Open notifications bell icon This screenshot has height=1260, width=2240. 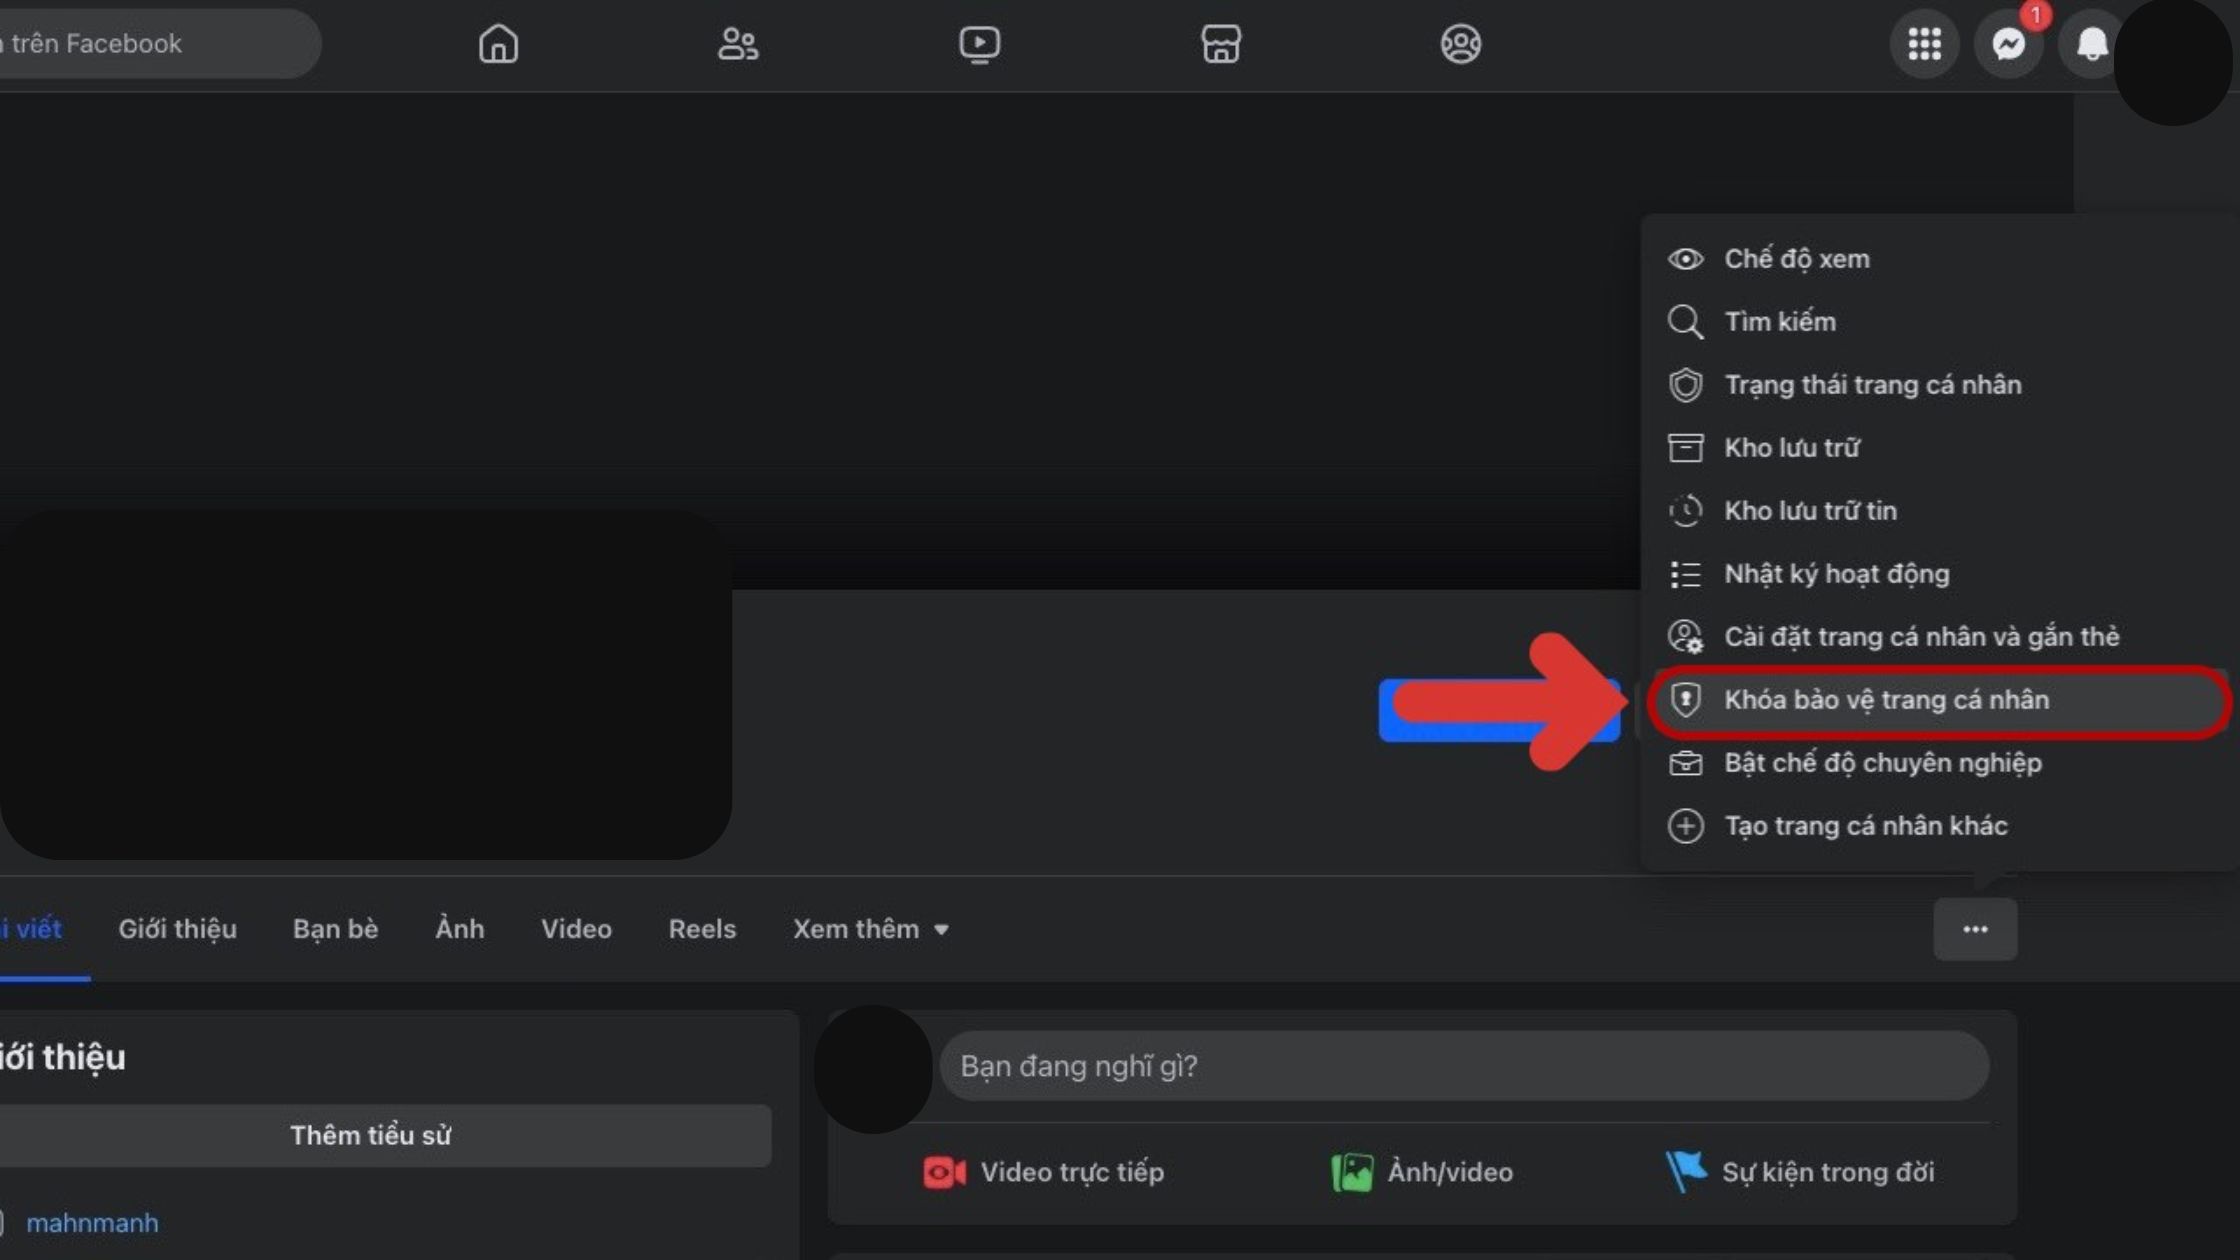click(2092, 44)
